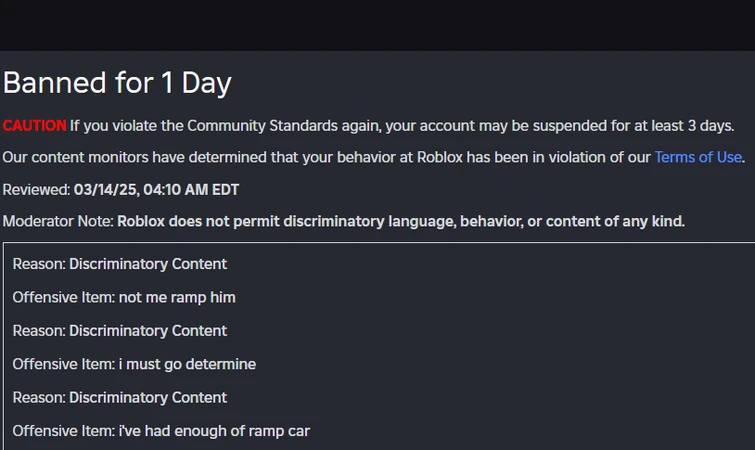Click the "Banned for 1 Day" heading
This screenshot has width=755, height=450.
tap(117, 83)
